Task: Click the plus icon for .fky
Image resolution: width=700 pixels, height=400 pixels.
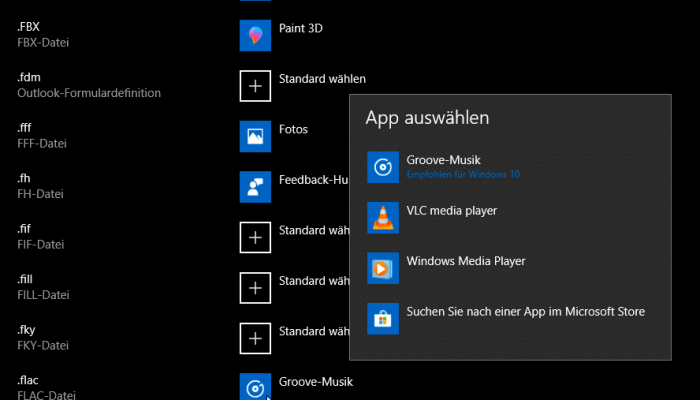Action: point(255,338)
